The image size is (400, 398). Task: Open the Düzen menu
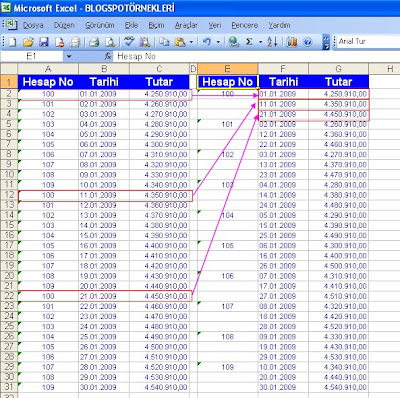tap(64, 25)
